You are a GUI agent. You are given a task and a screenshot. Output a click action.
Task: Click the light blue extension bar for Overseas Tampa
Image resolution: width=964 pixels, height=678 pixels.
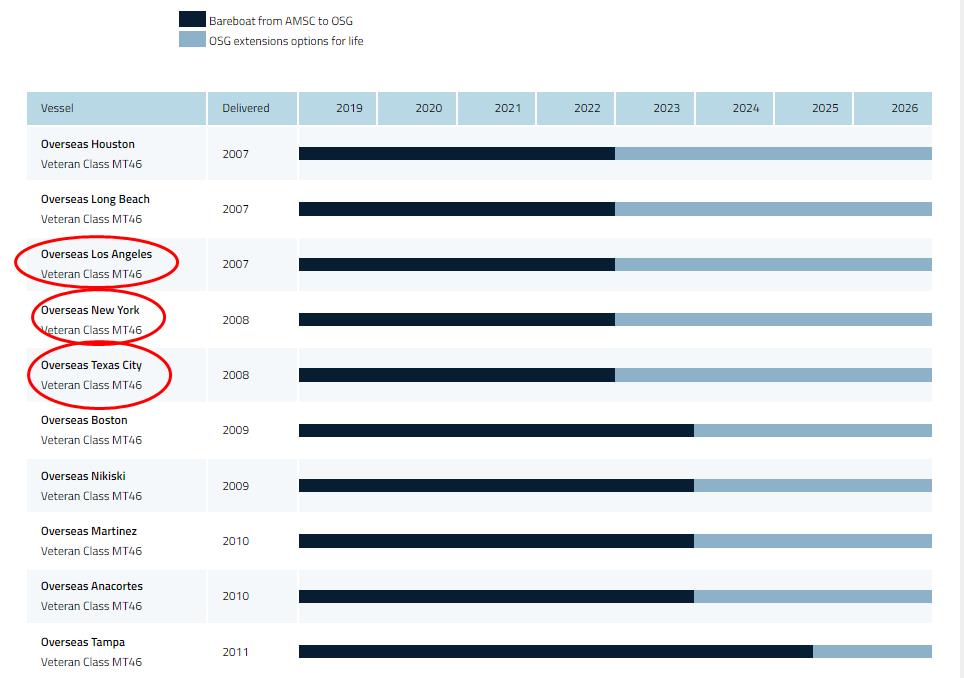coord(872,652)
